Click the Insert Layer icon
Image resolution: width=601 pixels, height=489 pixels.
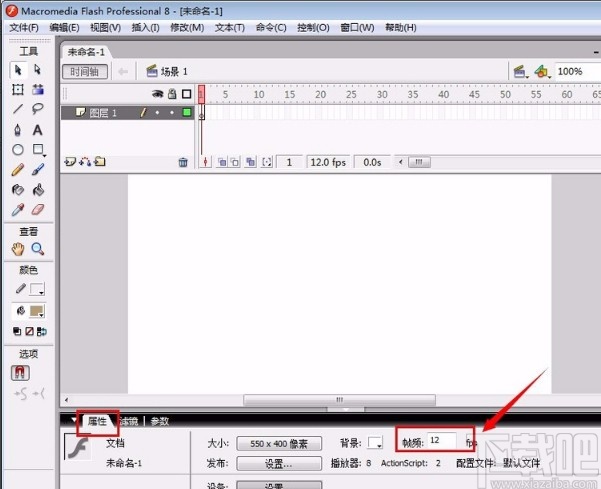click(x=70, y=162)
